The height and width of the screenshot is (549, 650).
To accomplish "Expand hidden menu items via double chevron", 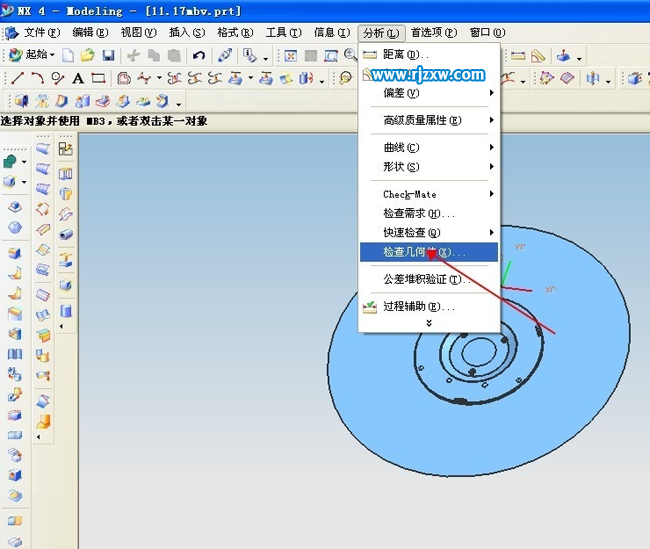I will coord(429,323).
